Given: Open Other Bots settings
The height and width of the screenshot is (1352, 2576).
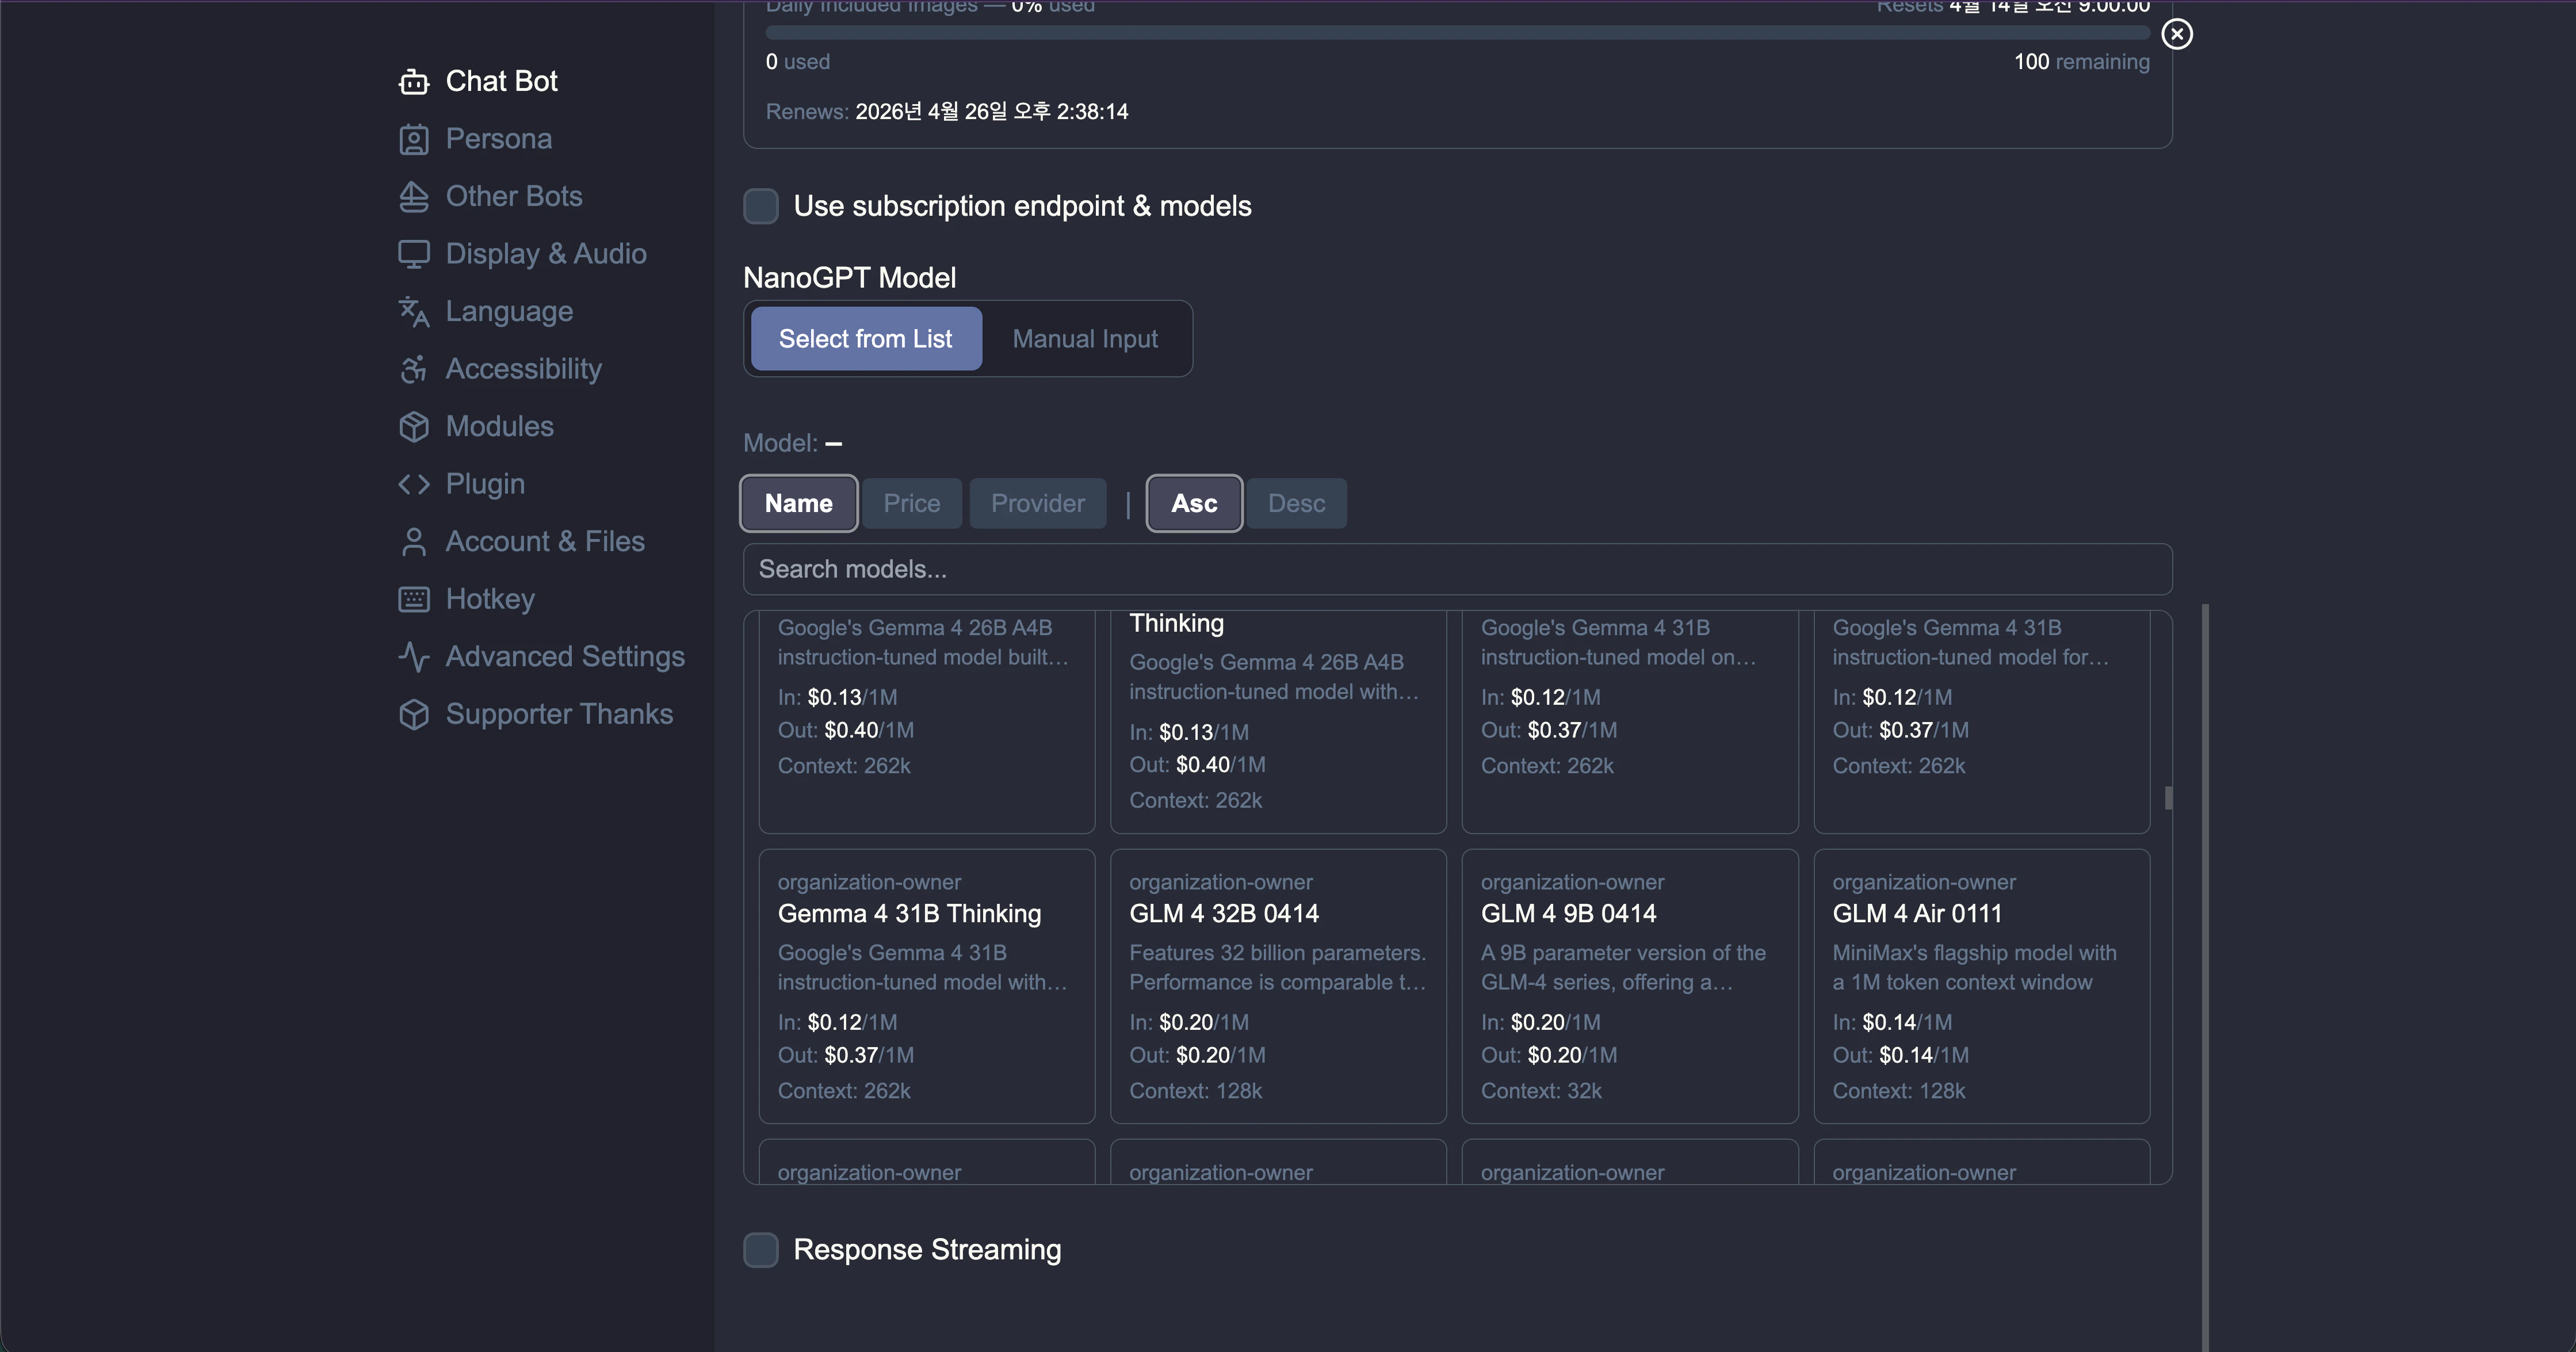Looking at the screenshot, I should tap(514, 196).
